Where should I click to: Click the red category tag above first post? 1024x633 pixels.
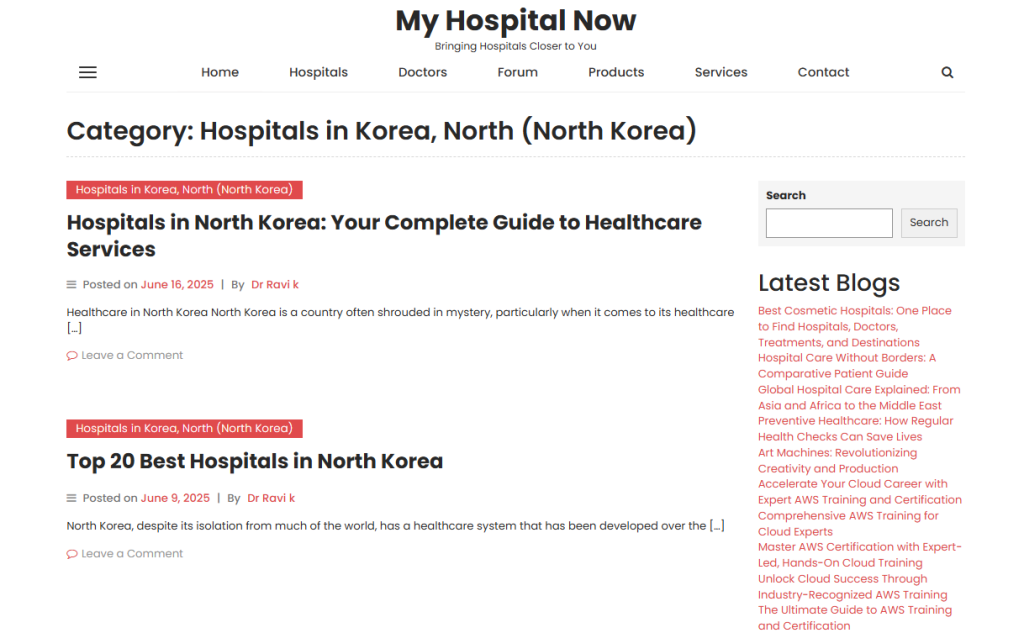point(184,190)
